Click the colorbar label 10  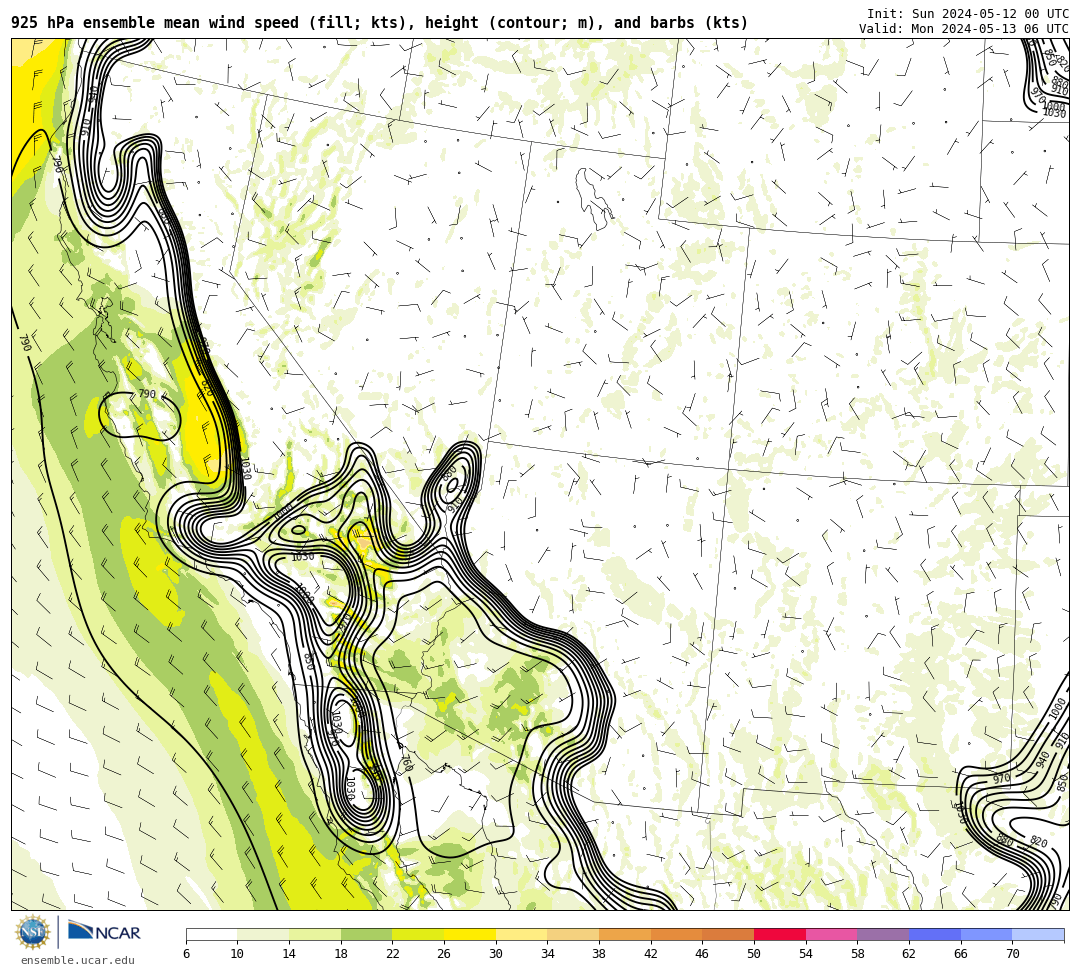coord(237,954)
